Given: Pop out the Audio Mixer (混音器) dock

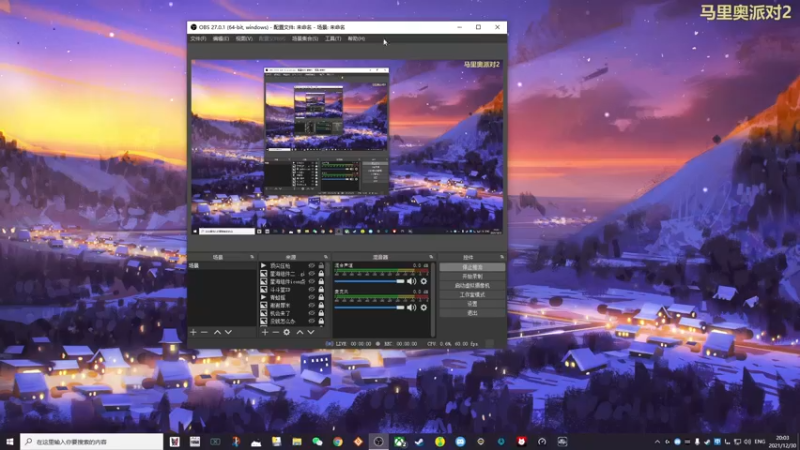Looking at the screenshot, I should (x=431, y=257).
